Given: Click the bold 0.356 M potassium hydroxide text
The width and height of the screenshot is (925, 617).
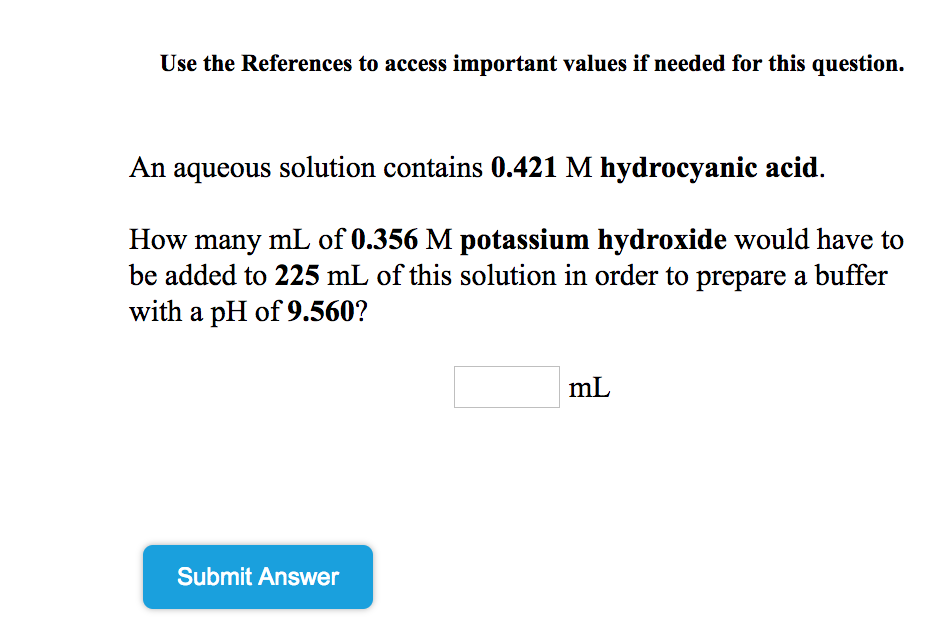Looking at the screenshot, I should click(538, 240).
